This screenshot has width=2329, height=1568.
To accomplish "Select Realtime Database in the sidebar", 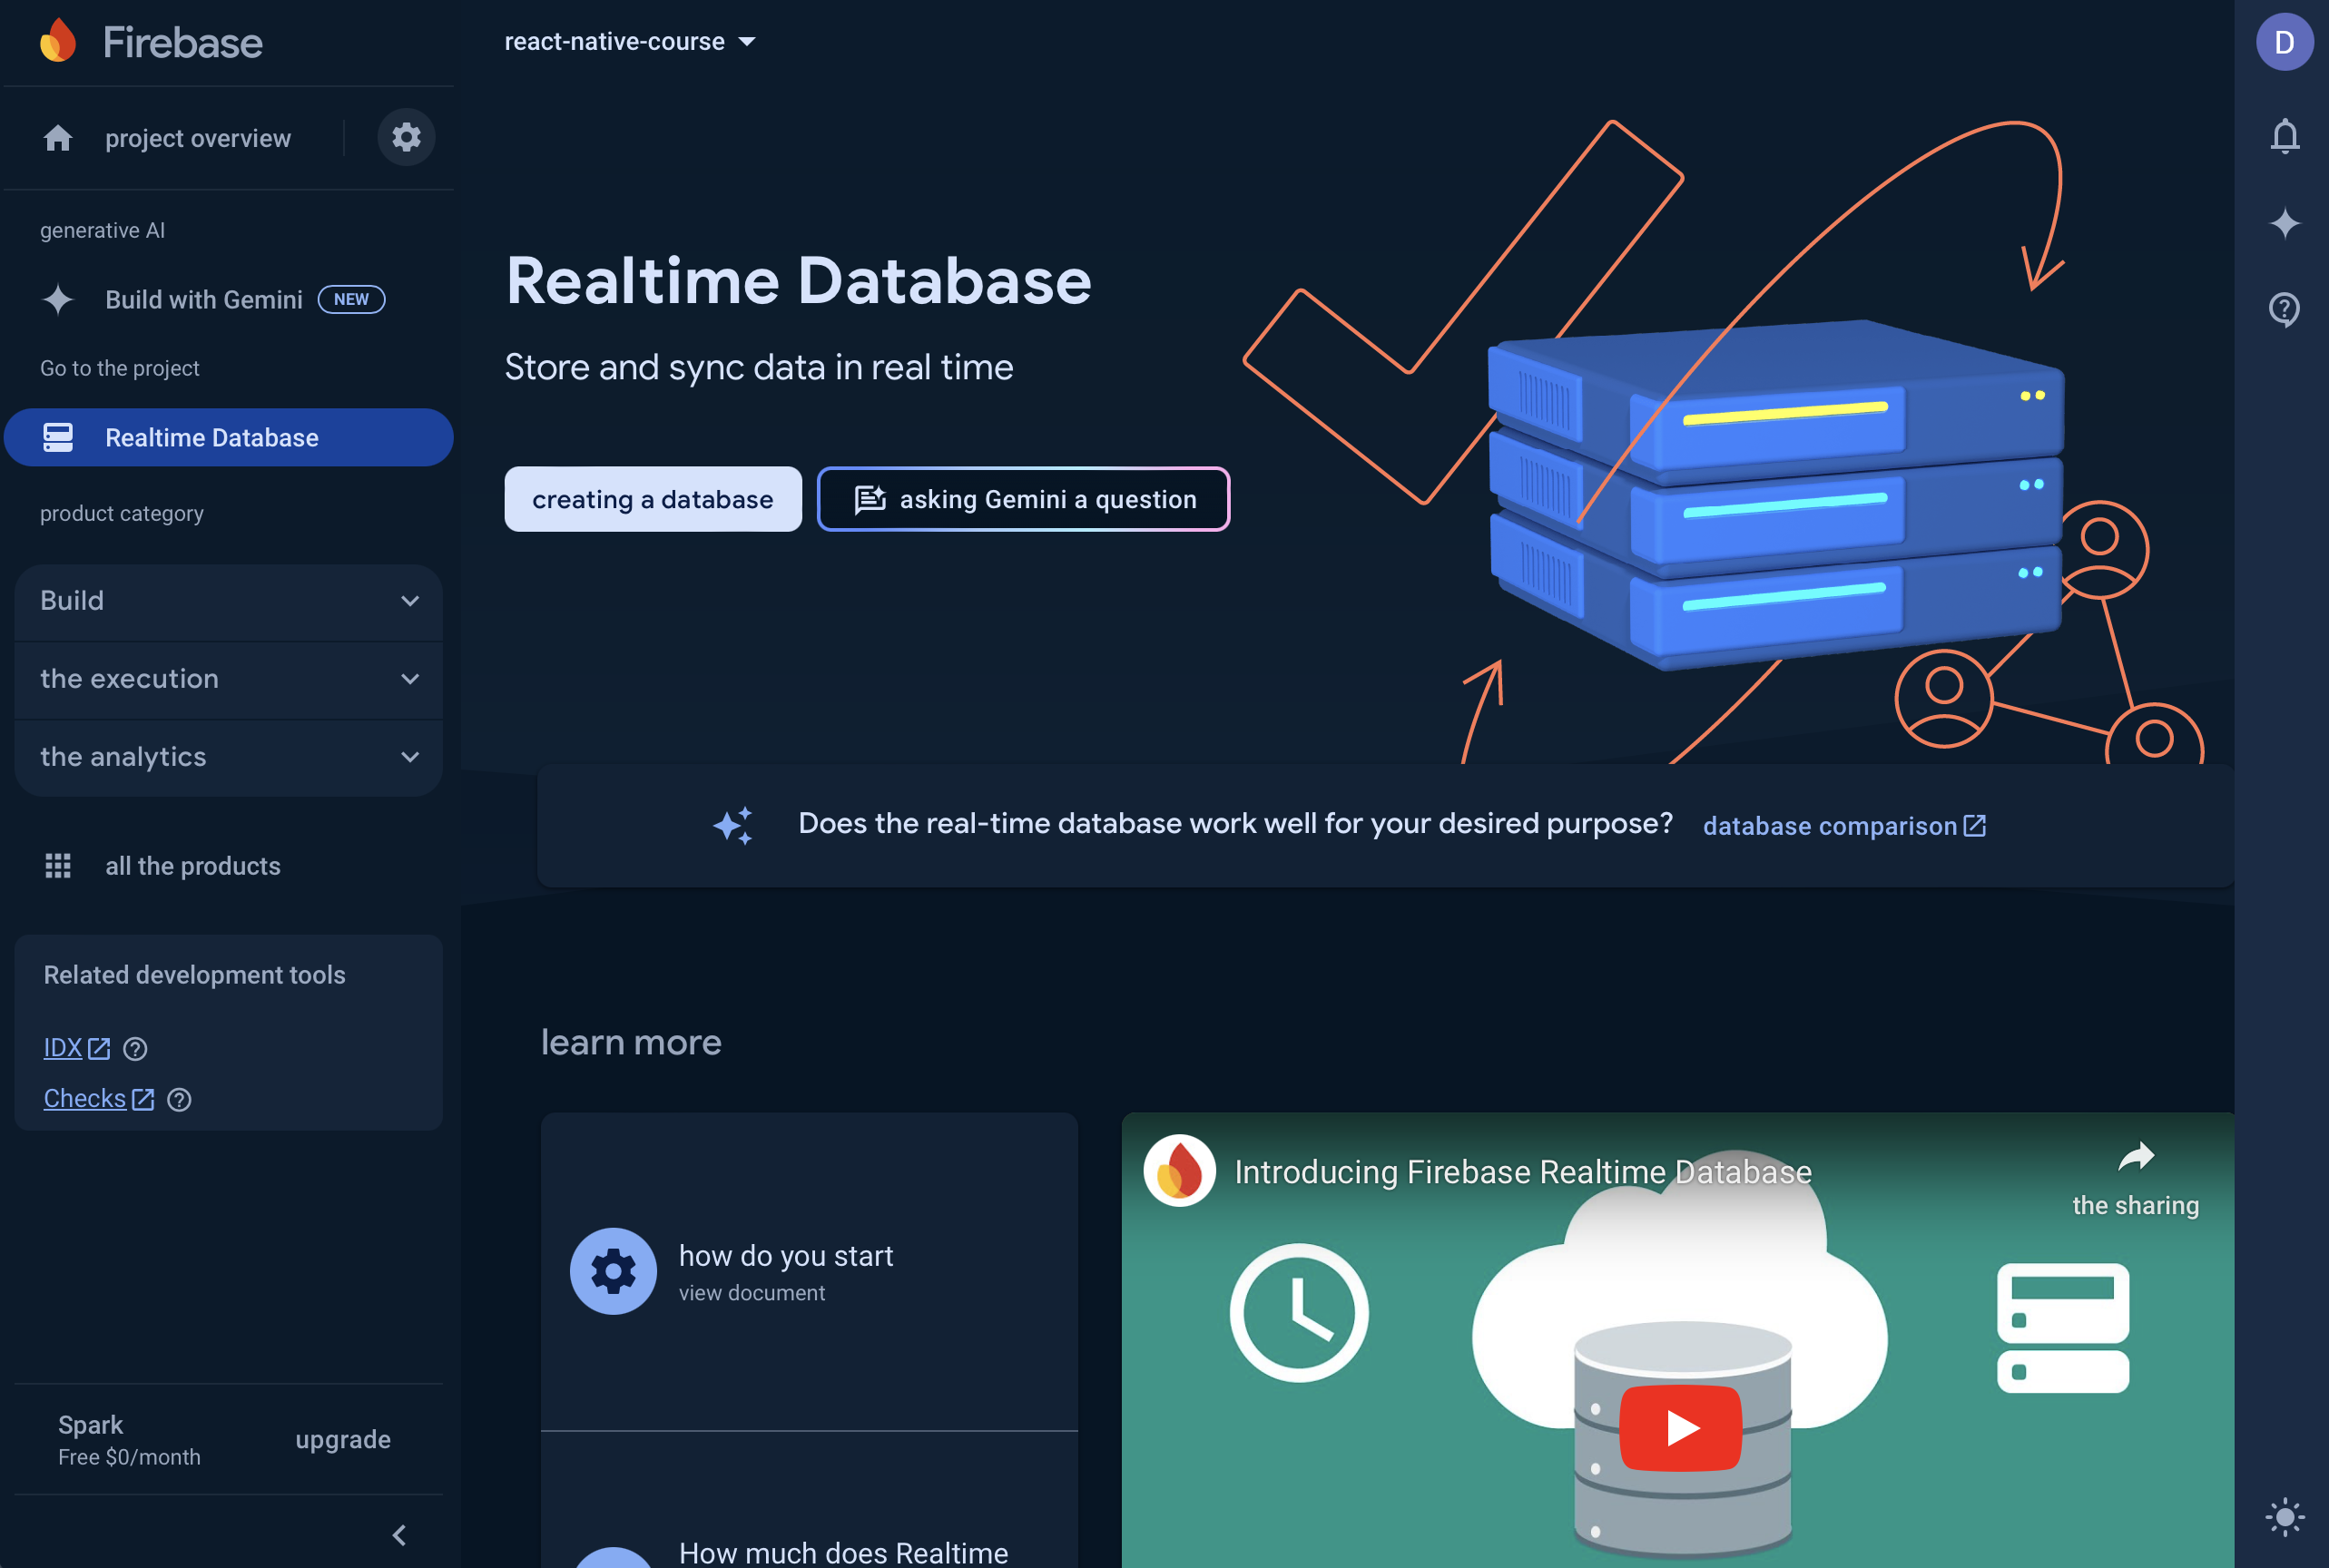I will click(x=229, y=437).
